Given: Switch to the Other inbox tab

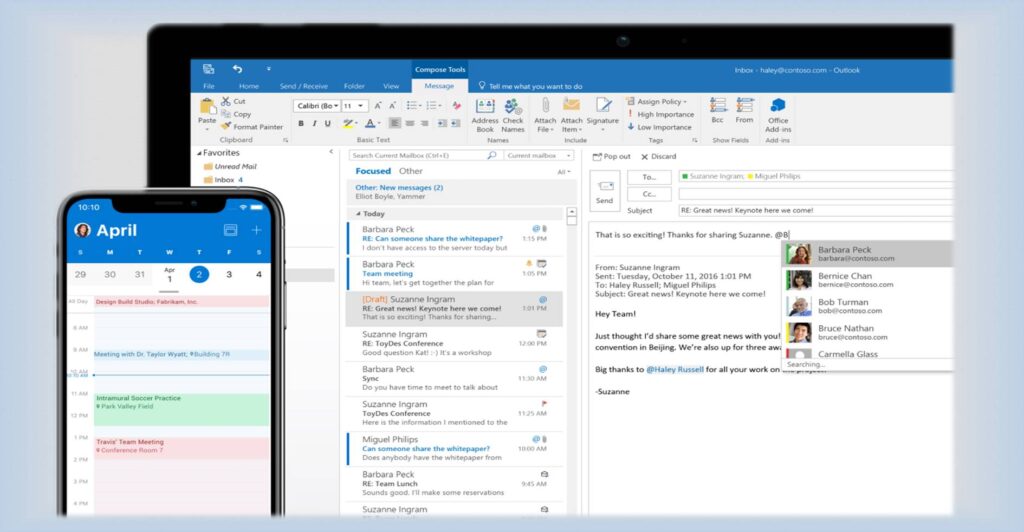Looking at the screenshot, I should point(411,171).
